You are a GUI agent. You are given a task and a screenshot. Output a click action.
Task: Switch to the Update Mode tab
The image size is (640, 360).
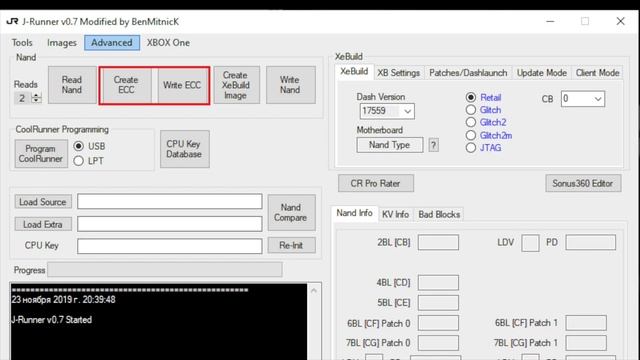(x=542, y=73)
